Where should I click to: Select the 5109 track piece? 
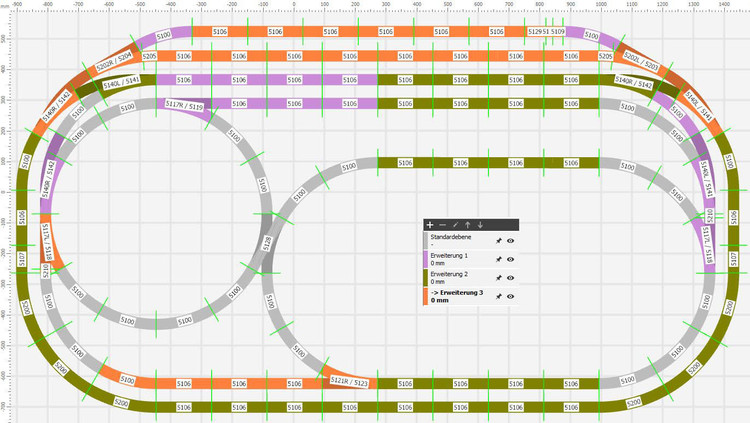click(x=558, y=32)
